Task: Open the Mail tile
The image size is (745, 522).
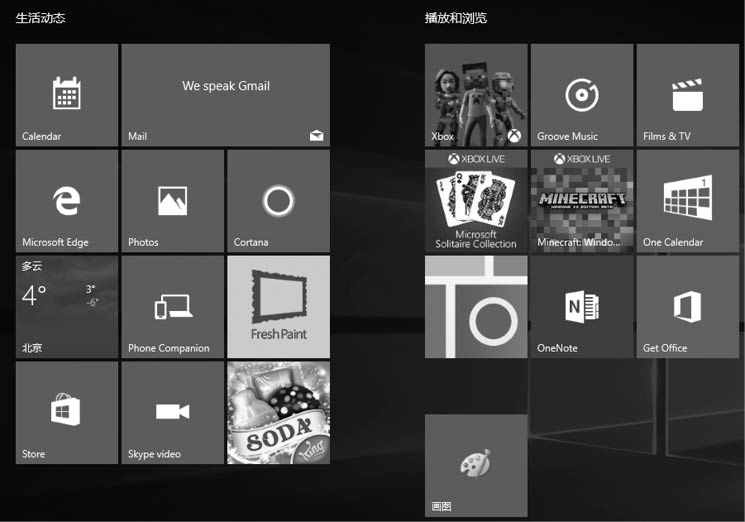Action: coord(225,95)
